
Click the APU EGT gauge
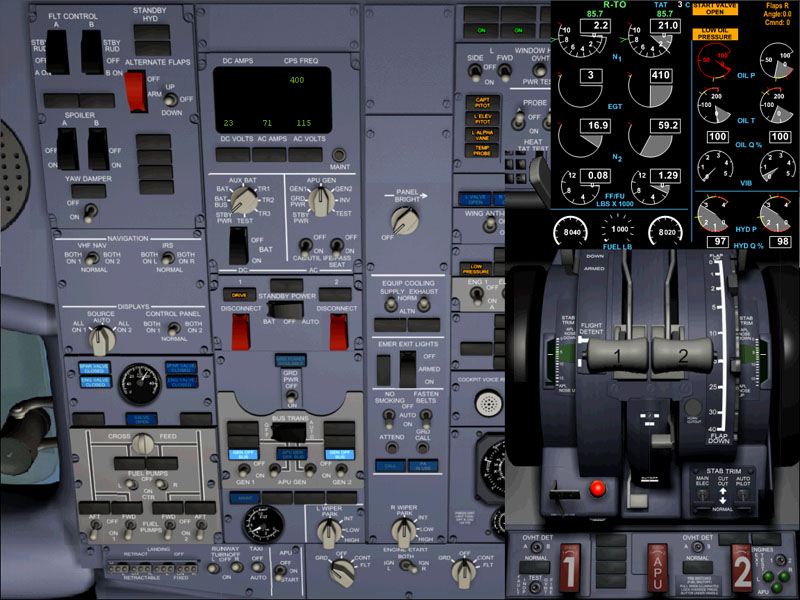(263, 524)
